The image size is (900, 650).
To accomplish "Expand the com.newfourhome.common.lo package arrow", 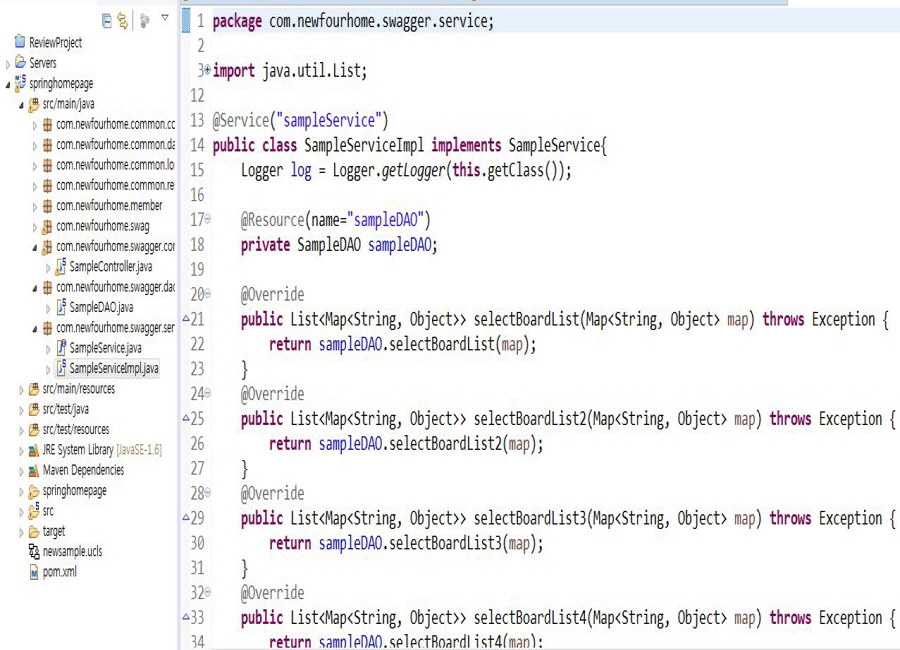I will [x=34, y=167].
